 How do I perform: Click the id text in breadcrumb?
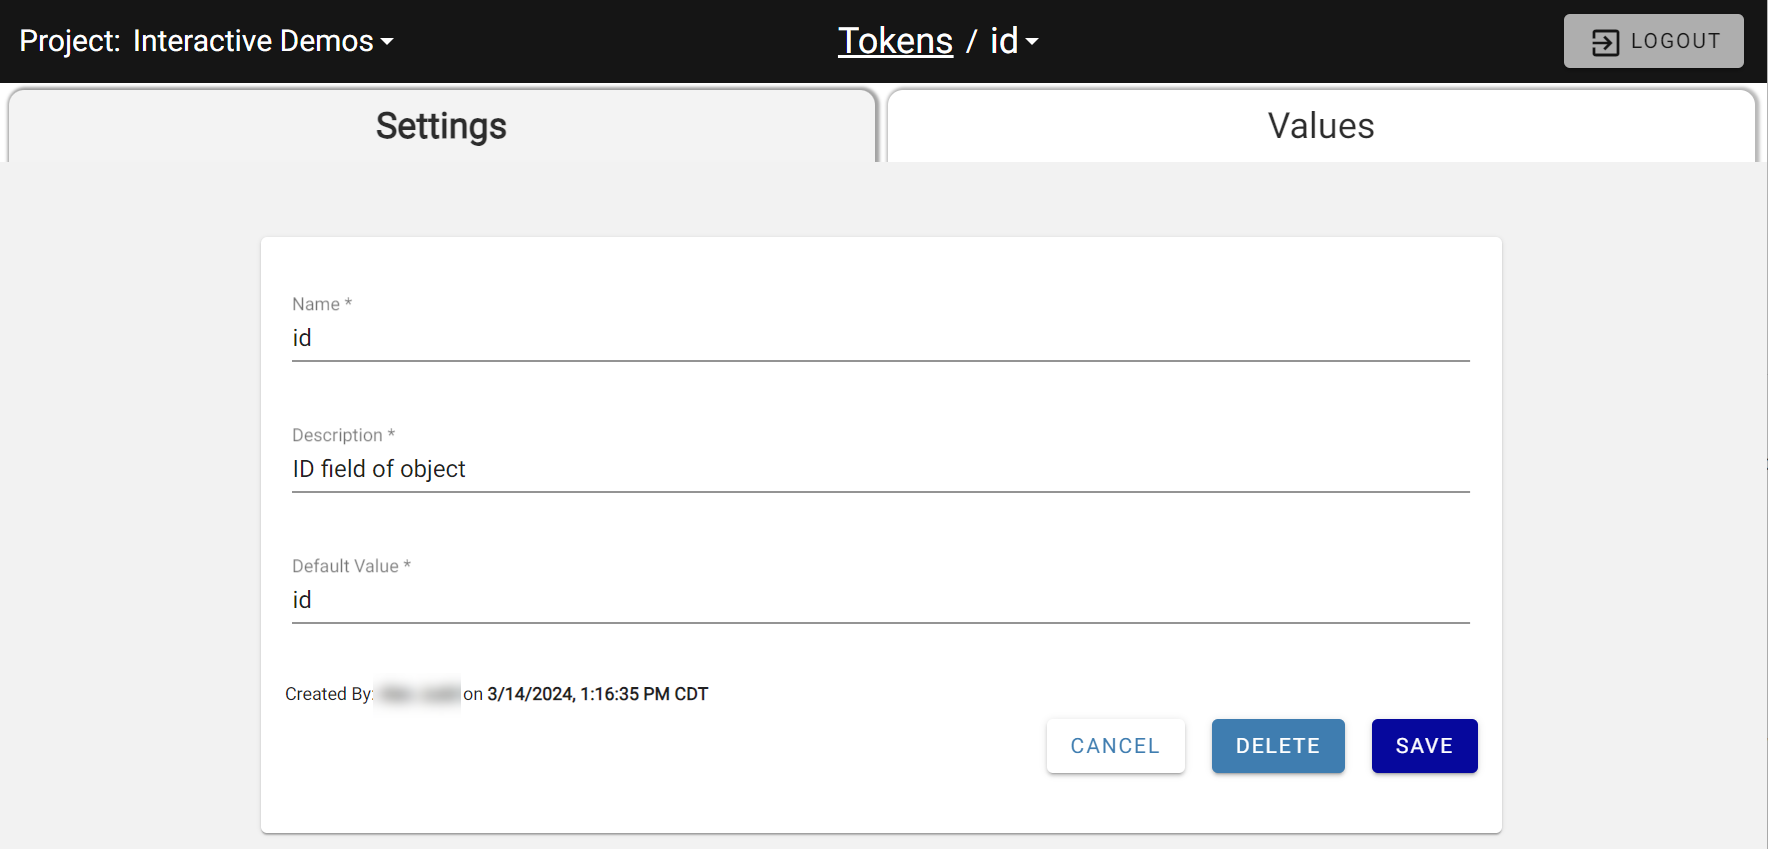pyautogui.click(x=1004, y=41)
